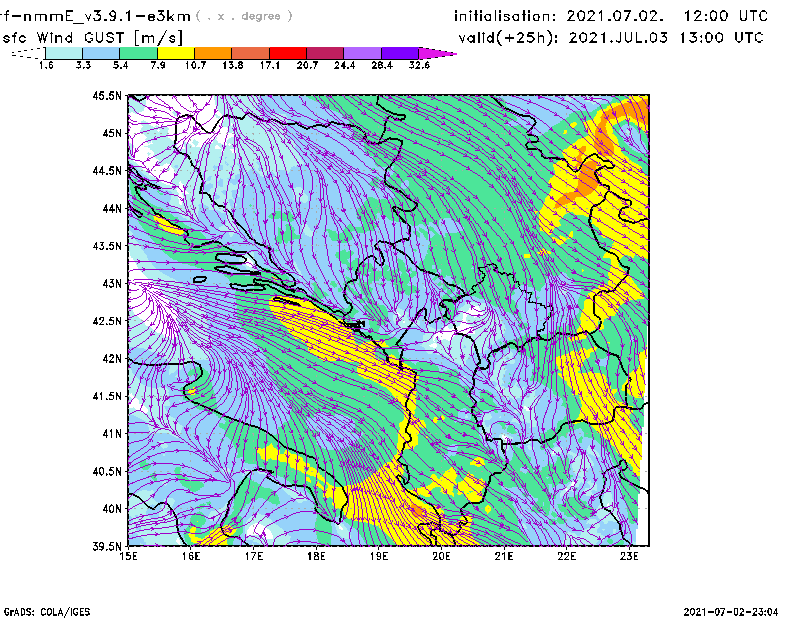Click the 43.5N latitude label

(x=107, y=246)
